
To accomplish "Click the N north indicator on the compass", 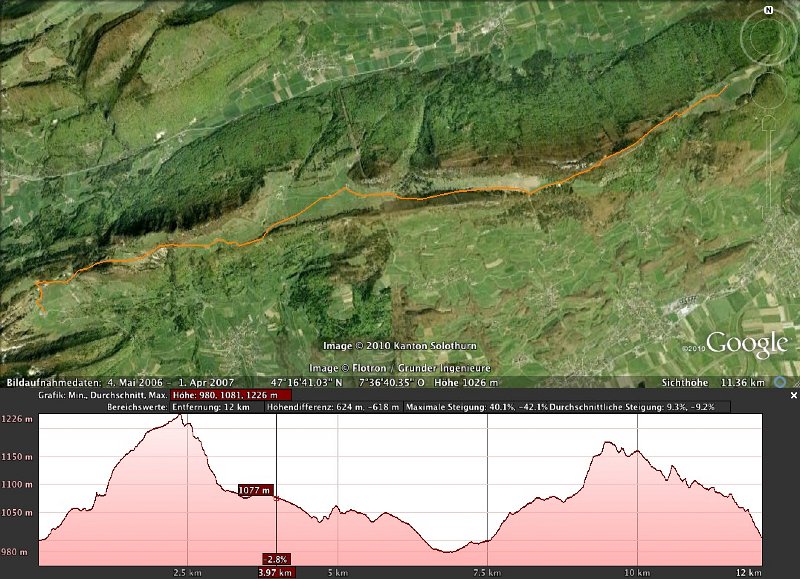I will (x=769, y=9).
